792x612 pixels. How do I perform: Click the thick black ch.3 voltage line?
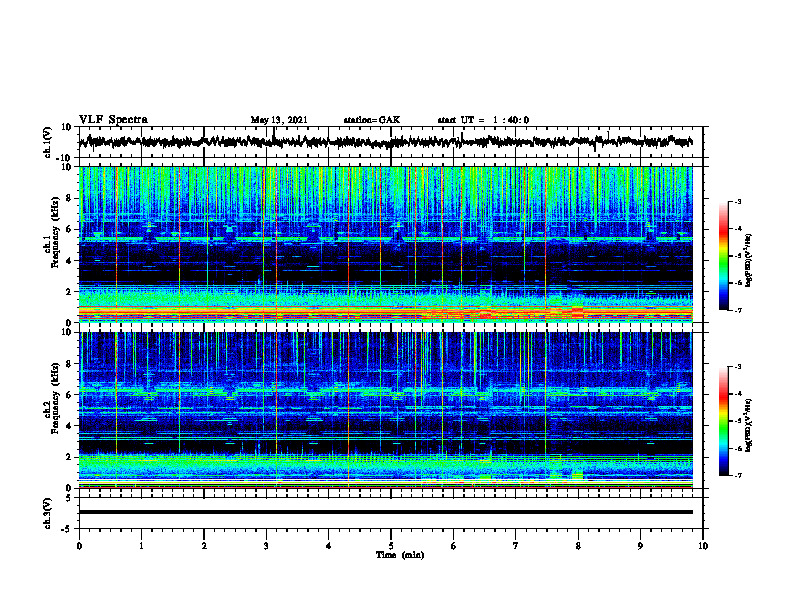point(385,512)
